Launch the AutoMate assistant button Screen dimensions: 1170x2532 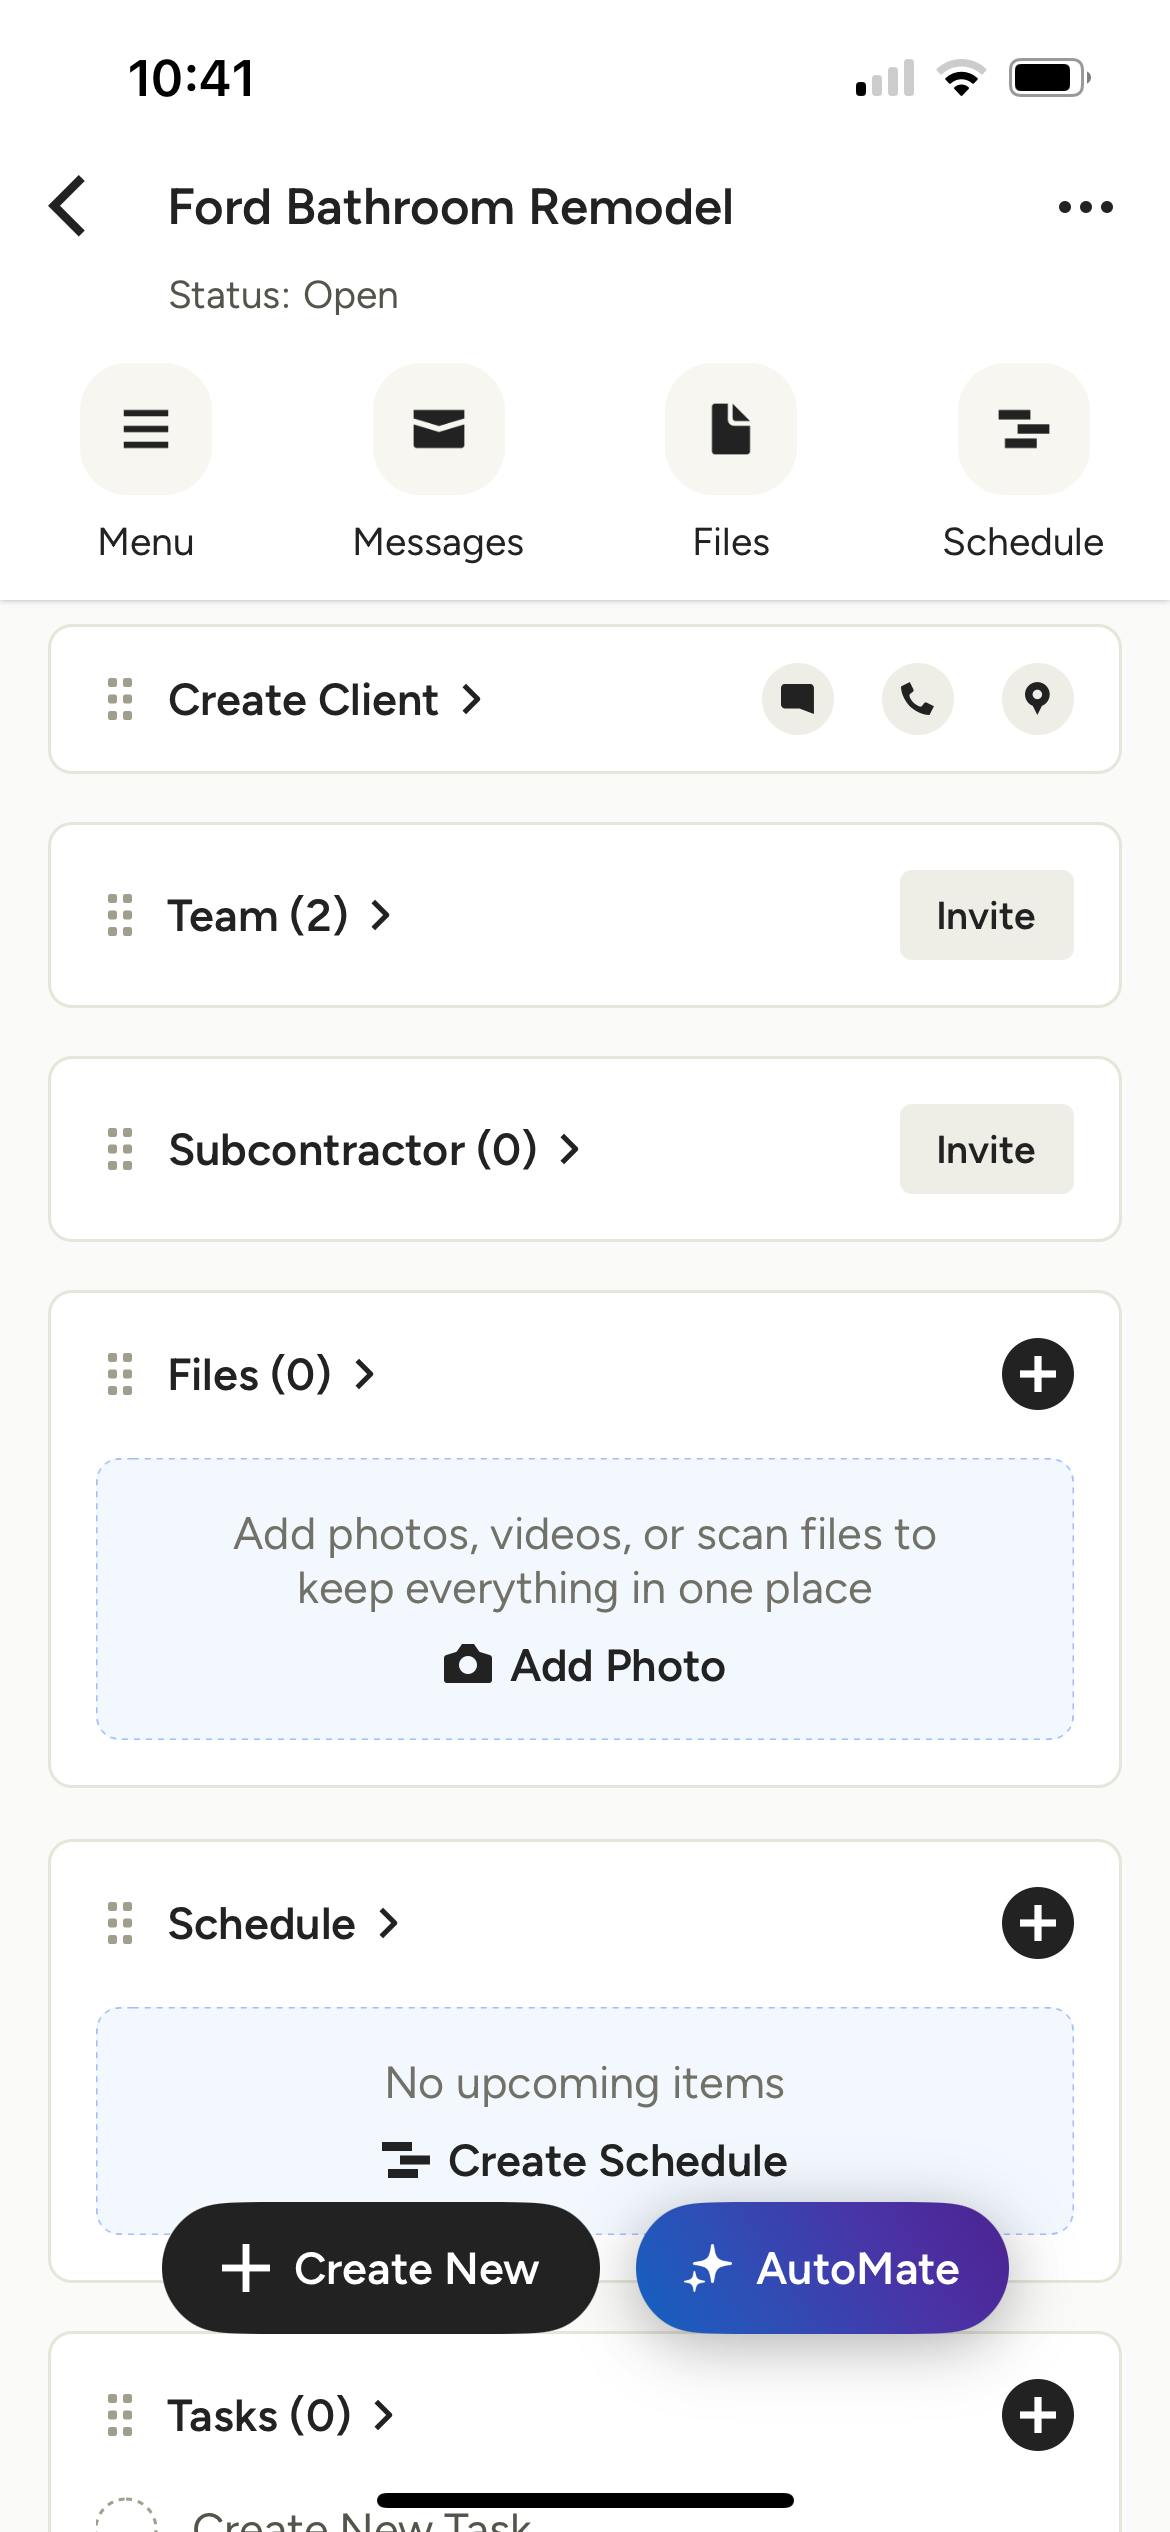coord(822,2268)
